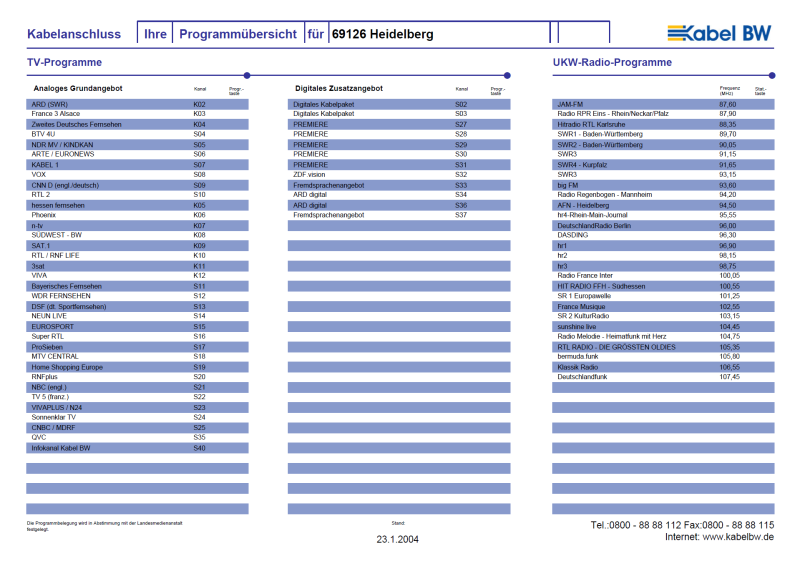This screenshot has width=800, height=566.
Task: Click Fremdsprachenangebot on S33
Action: tap(399, 185)
